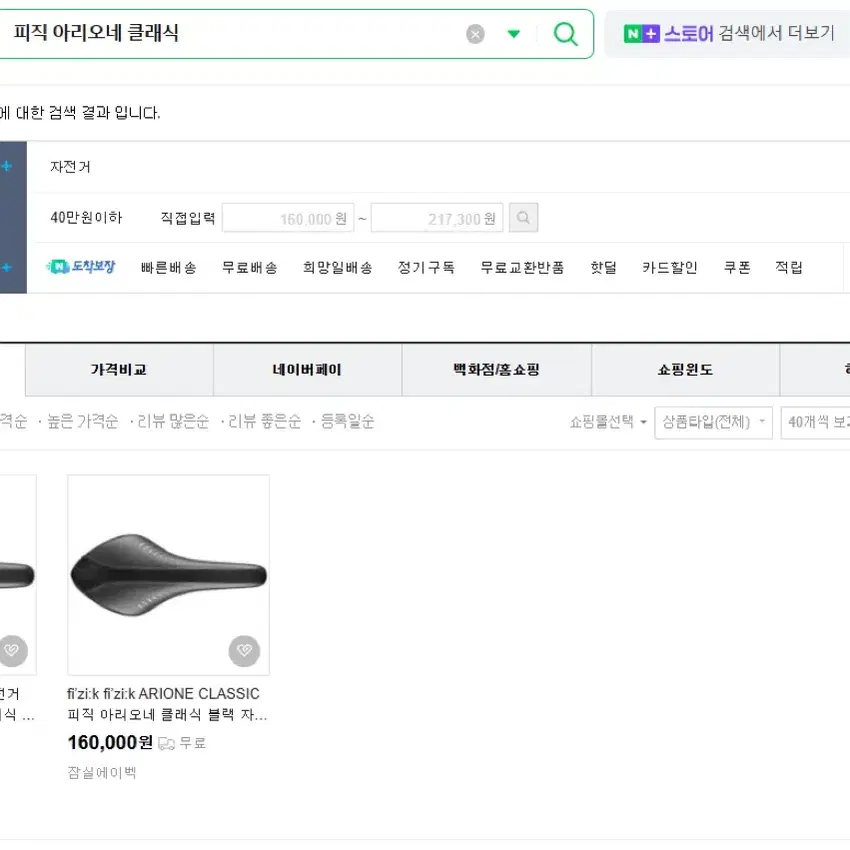The height and width of the screenshot is (850, 850).
Task: Toggle the 무료배송 filter
Action: point(249,267)
